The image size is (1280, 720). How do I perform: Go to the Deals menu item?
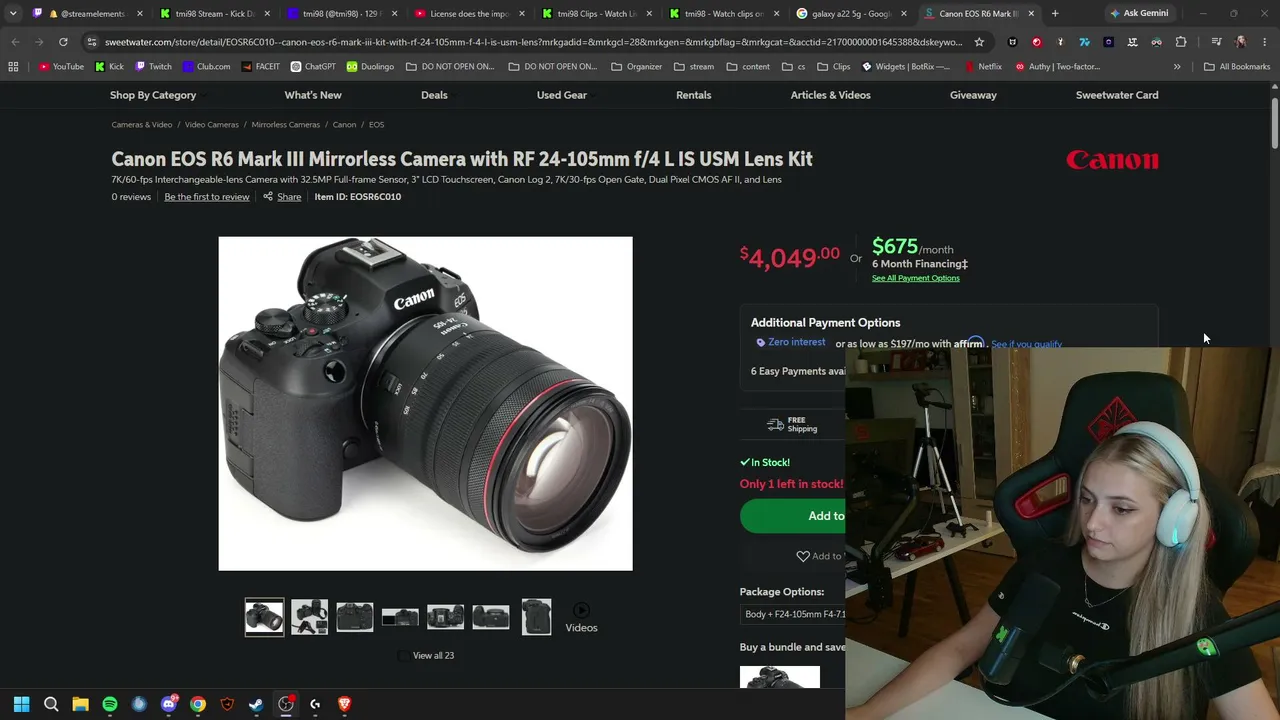[x=434, y=95]
